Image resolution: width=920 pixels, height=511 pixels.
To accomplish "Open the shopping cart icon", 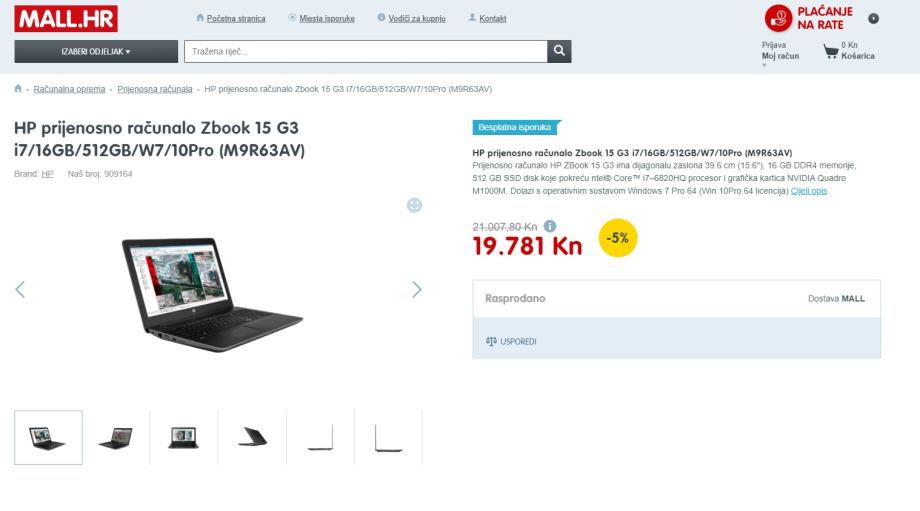I will tap(830, 51).
